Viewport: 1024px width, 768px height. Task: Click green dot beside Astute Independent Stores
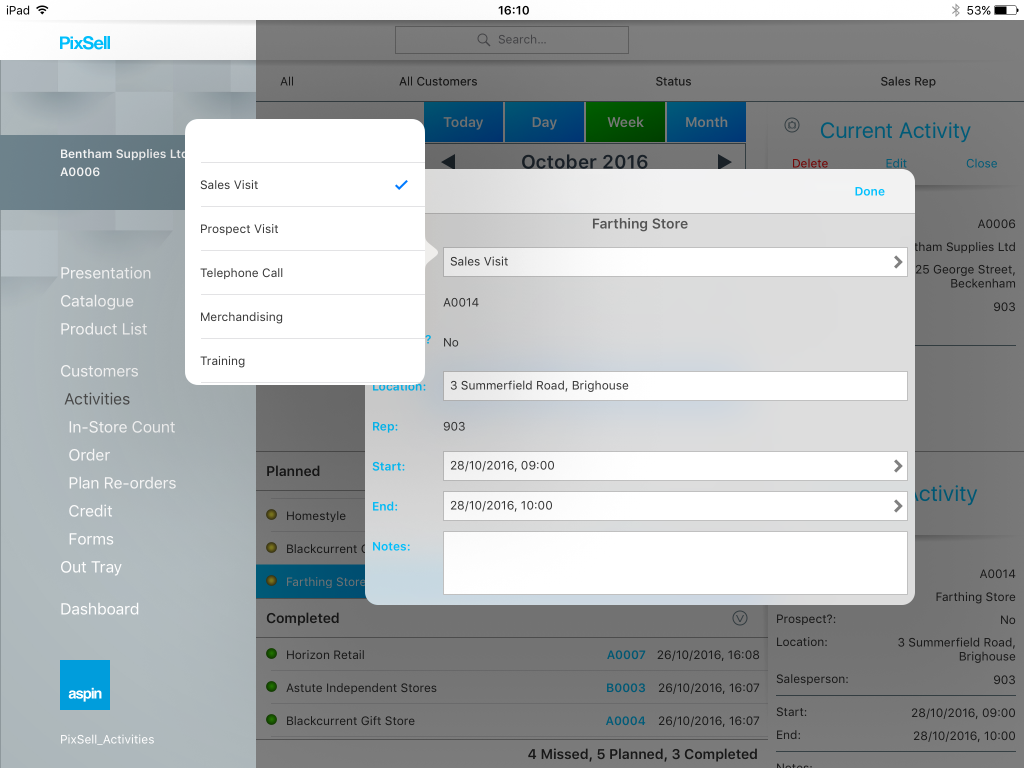click(272, 686)
